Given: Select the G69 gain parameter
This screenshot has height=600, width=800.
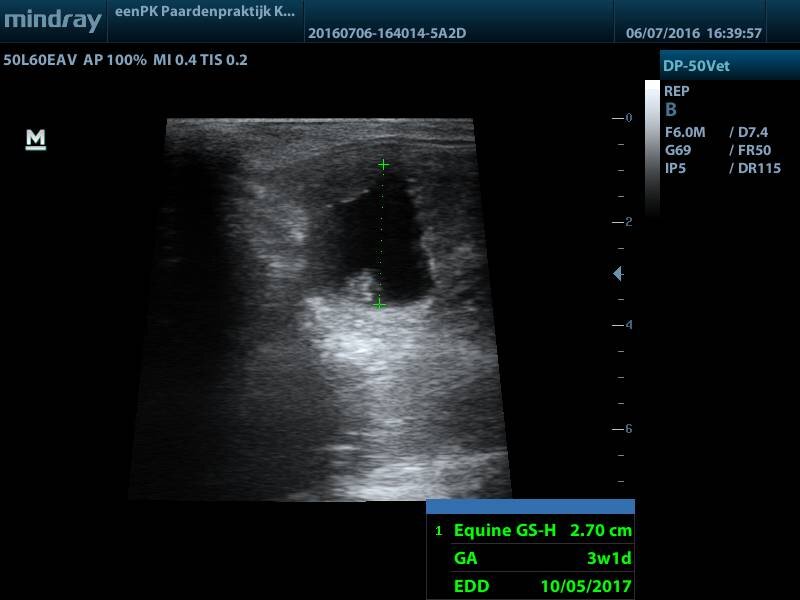Looking at the screenshot, I should pyautogui.click(x=678, y=150).
